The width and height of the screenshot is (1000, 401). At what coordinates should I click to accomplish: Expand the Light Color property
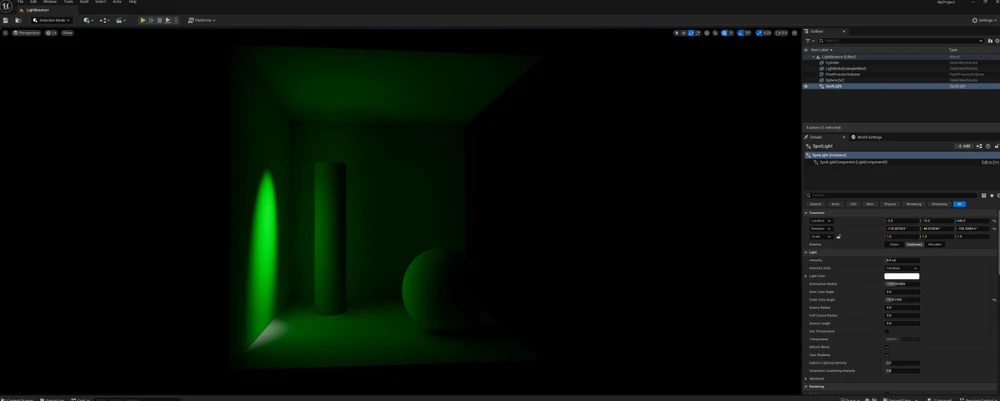[806, 276]
